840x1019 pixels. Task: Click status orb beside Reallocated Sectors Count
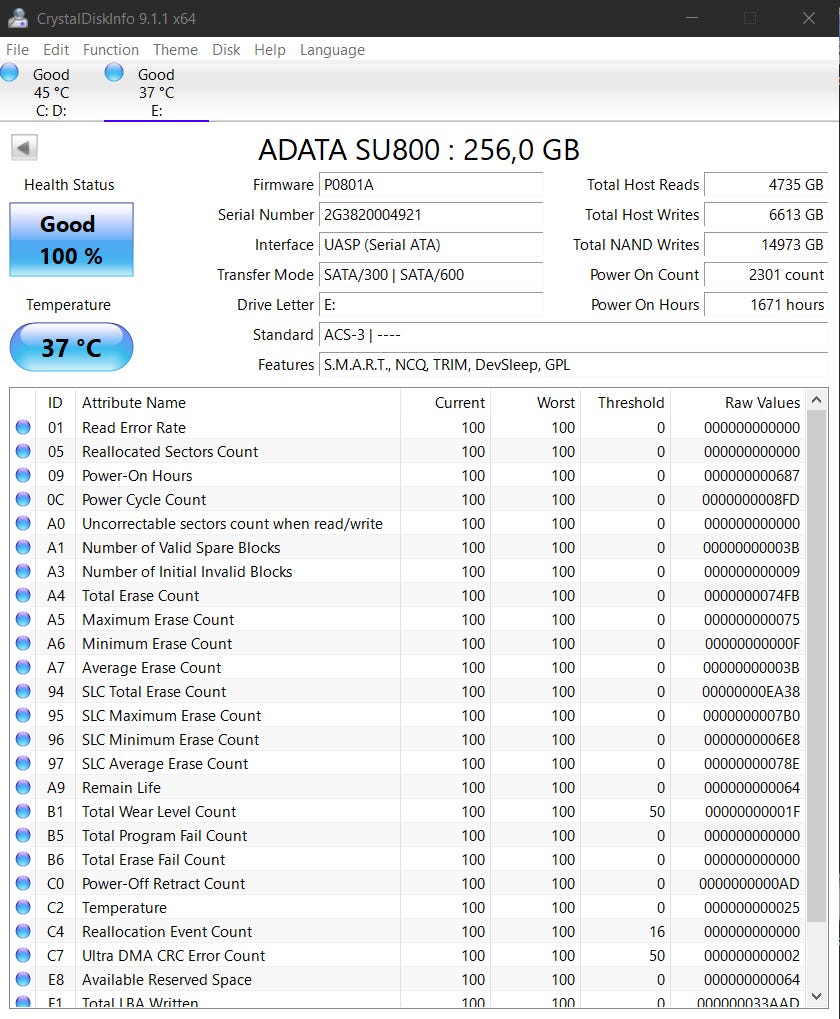(23, 452)
